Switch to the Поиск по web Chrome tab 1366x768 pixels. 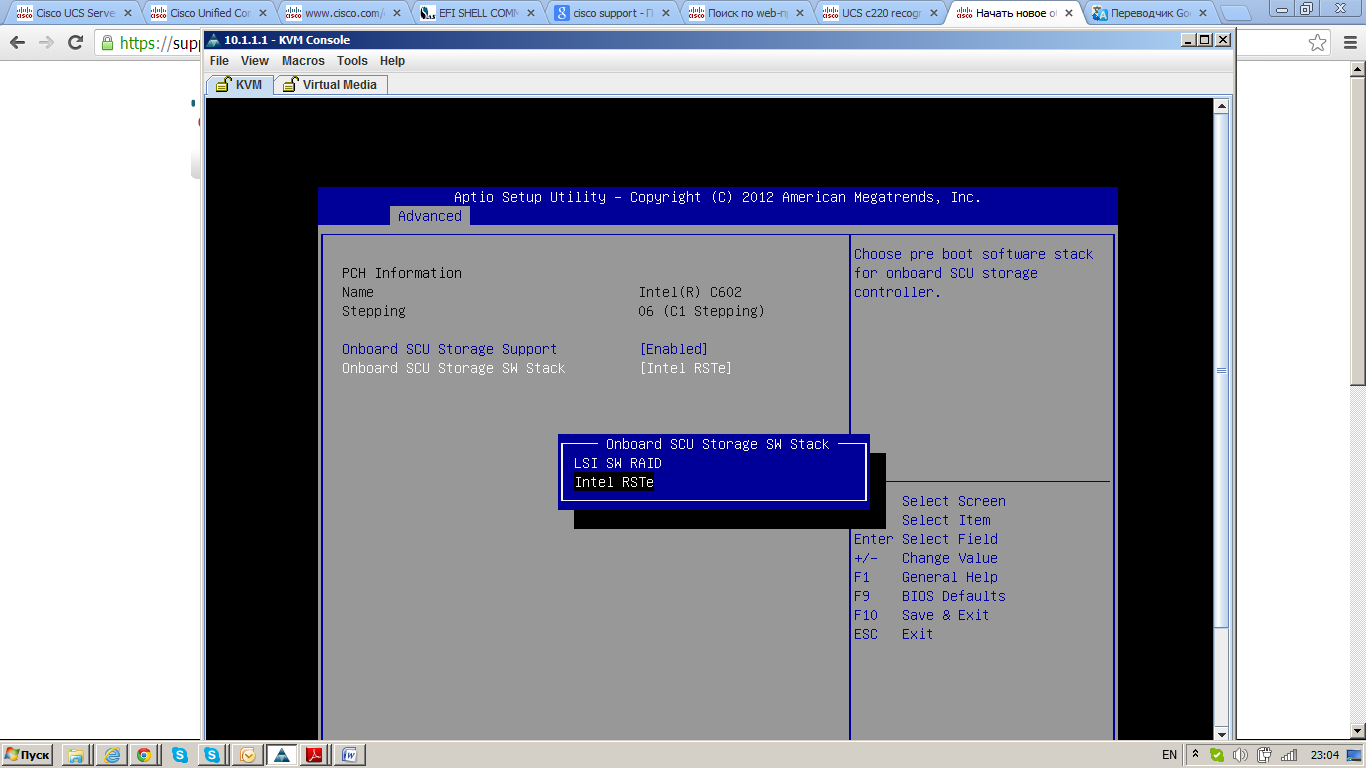coord(744,13)
